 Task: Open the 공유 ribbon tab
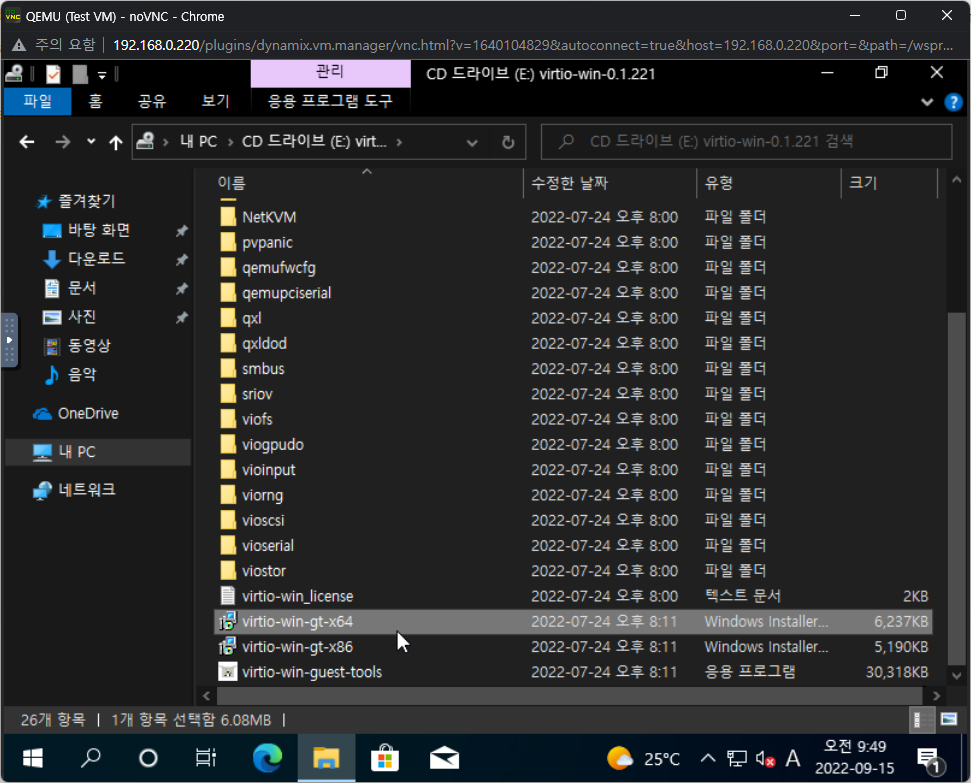tap(152, 101)
